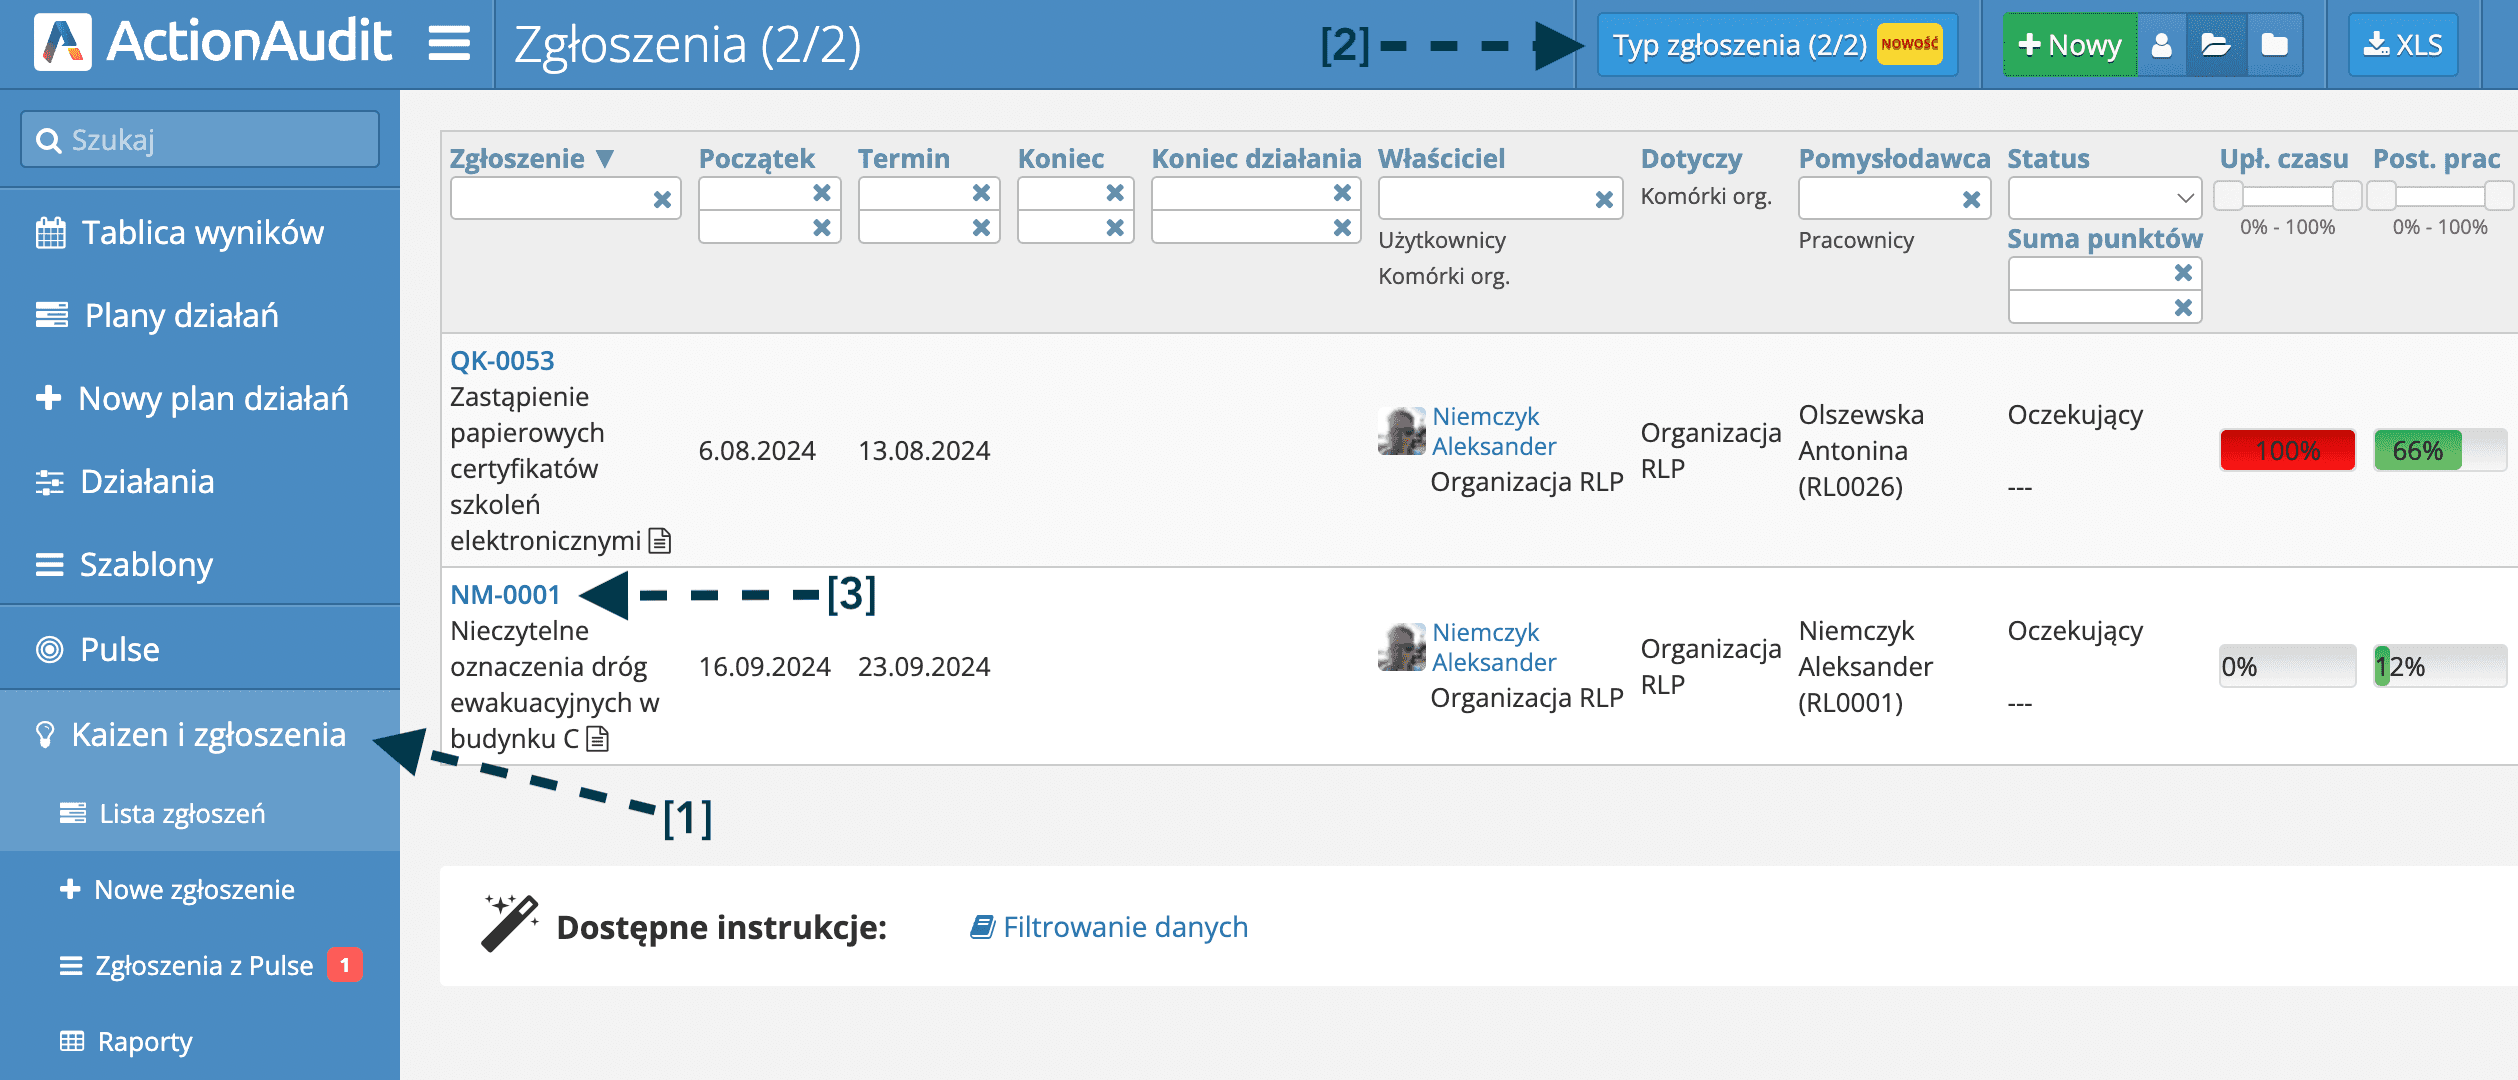Click the closed folder icon in header
The image size is (2518, 1080).
point(2274,45)
